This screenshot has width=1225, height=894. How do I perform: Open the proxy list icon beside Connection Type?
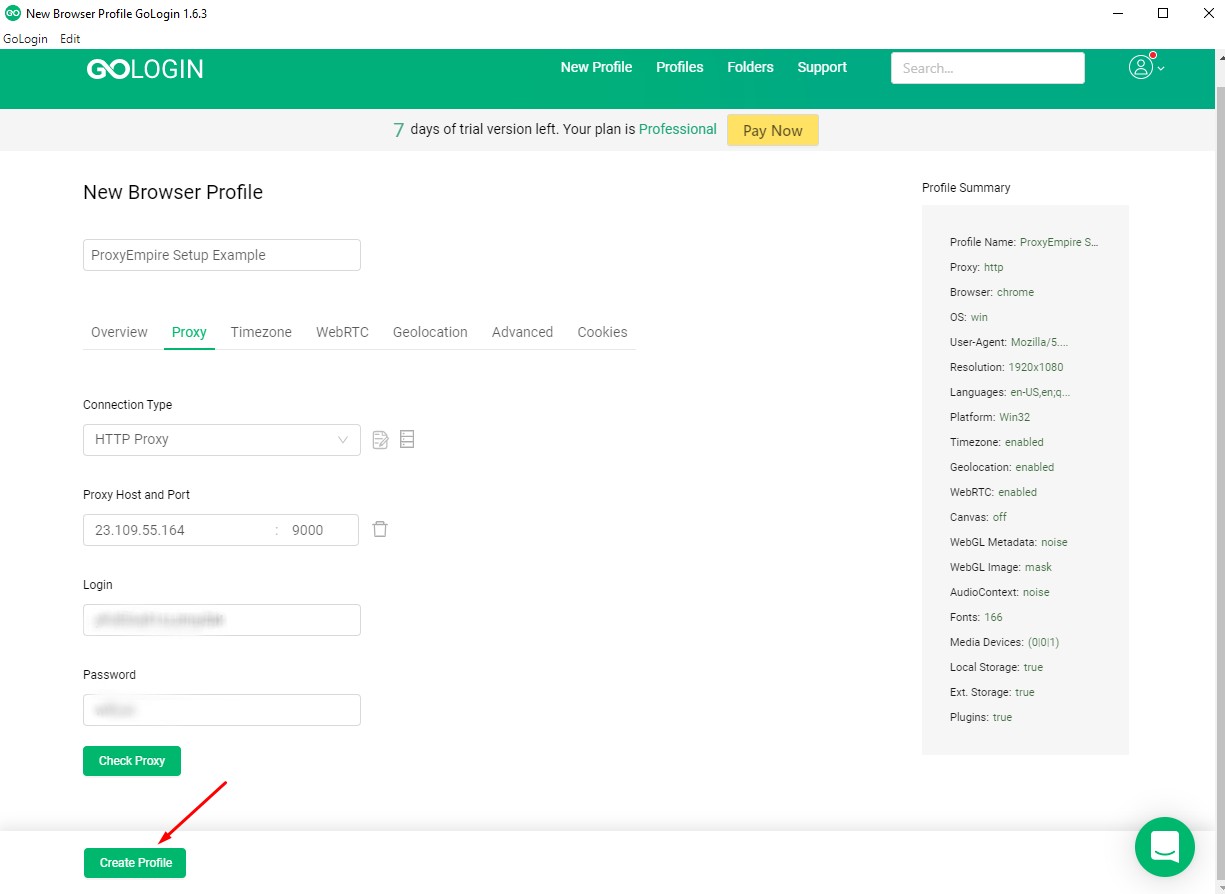point(406,439)
